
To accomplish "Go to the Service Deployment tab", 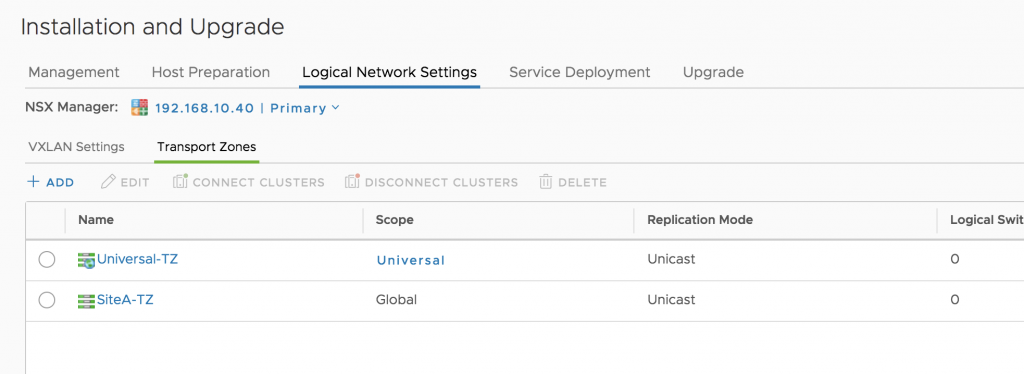I will pos(580,72).
